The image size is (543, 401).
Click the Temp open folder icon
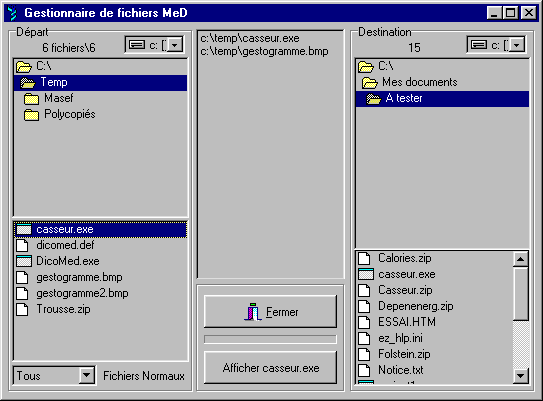pyautogui.click(x=28, y=83)
